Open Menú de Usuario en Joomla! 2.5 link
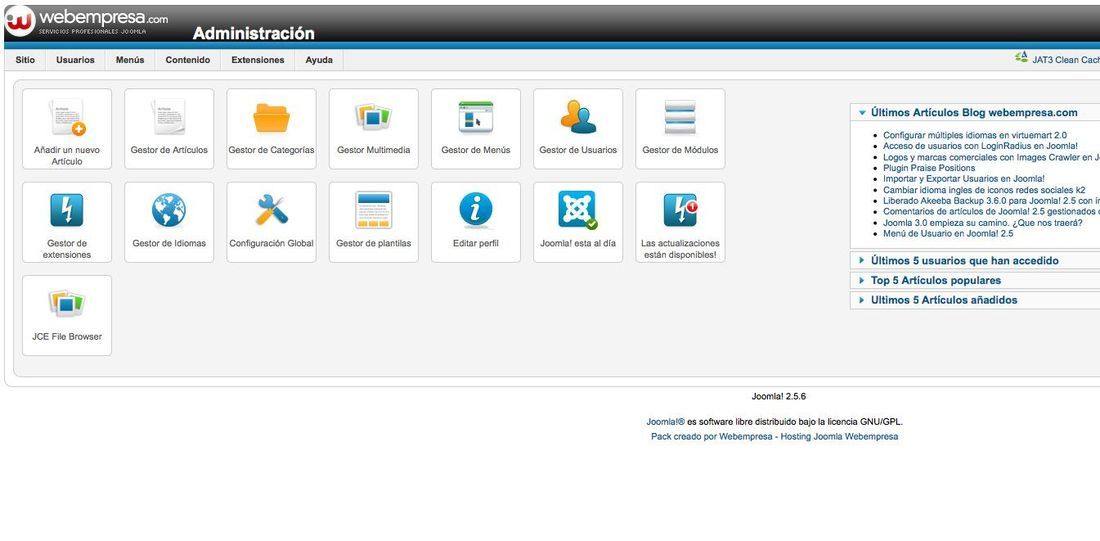 point(948,234)
